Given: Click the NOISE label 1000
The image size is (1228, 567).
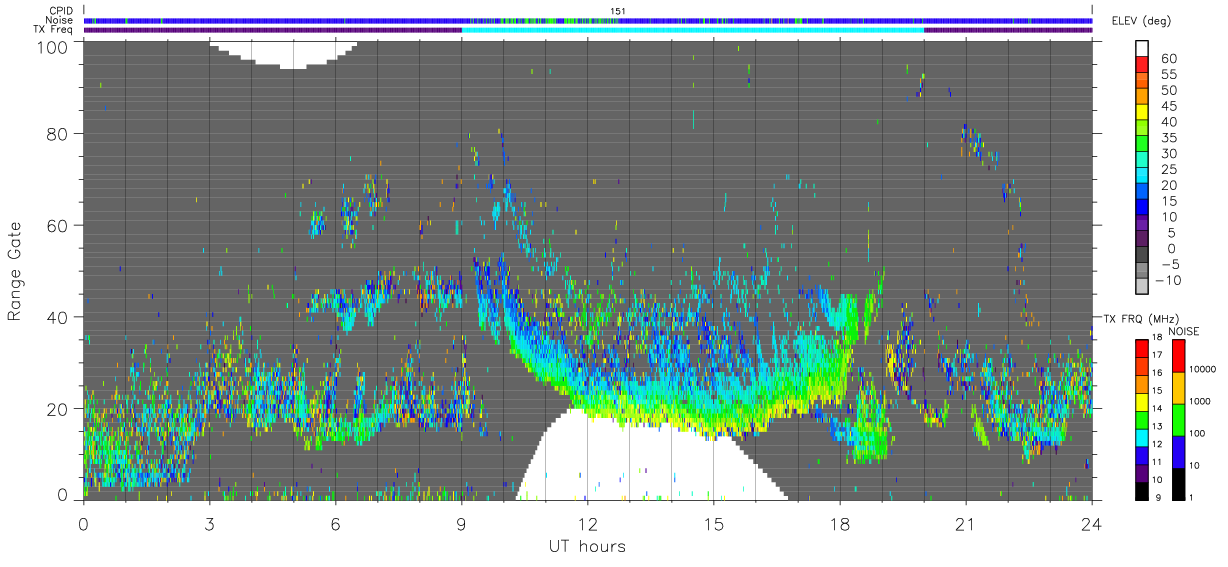Looking at the screenshot, I should point(1201,400).
